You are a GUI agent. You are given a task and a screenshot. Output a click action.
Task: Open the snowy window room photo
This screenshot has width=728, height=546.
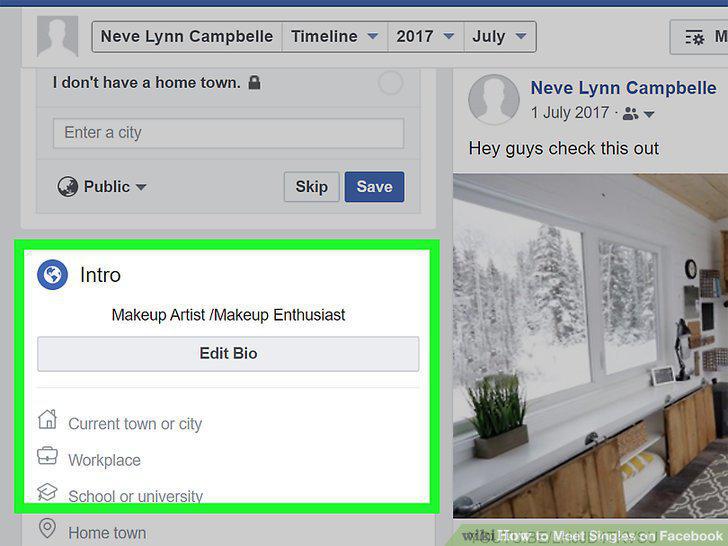coord(591,346)
